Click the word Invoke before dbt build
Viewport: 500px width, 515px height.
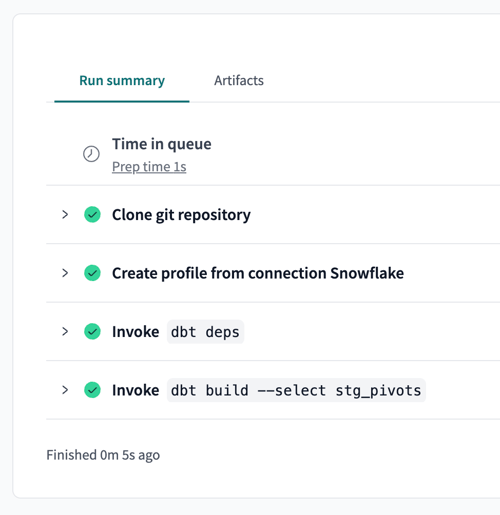[x=136, y=390]
